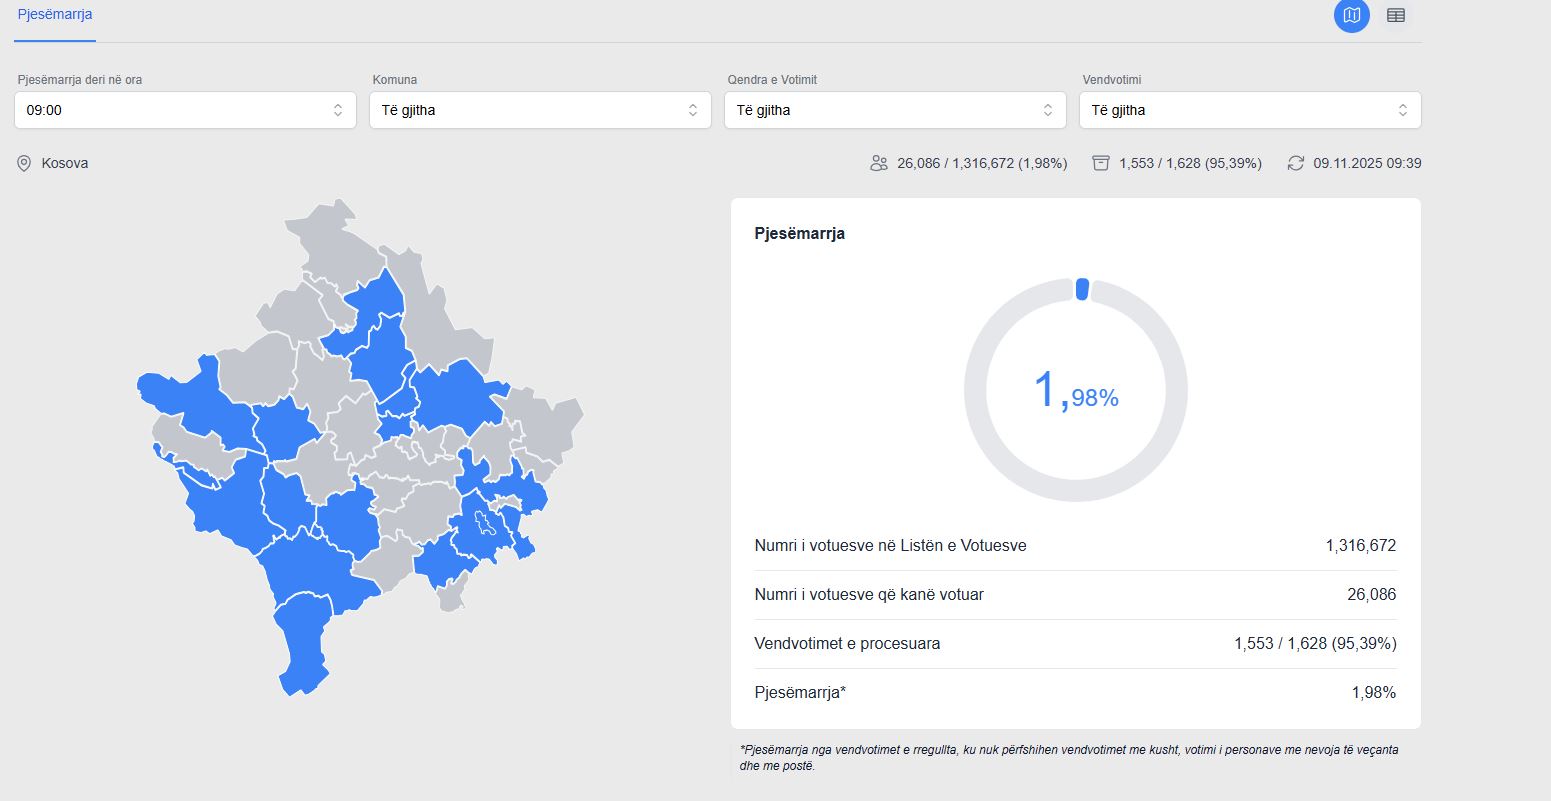Screen dimensions: 1551x801
Task: Click the Numri i votuesve që kanë votuar row
Action: (1075, 595)
